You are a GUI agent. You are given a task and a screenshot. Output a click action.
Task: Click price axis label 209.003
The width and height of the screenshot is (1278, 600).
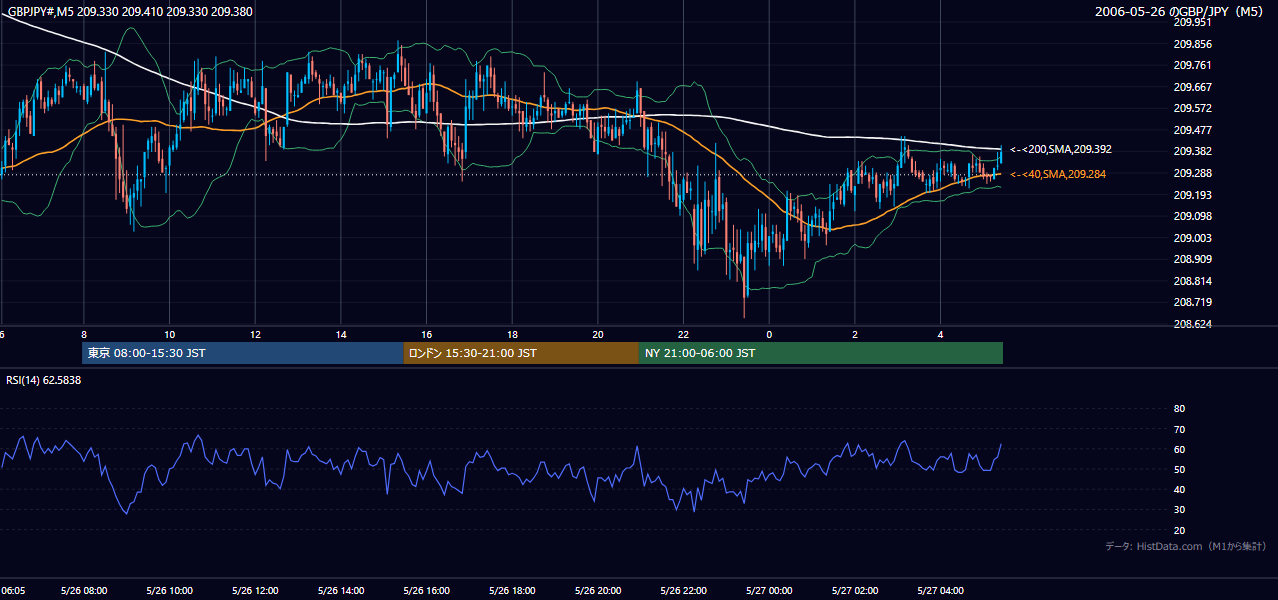1193,238
